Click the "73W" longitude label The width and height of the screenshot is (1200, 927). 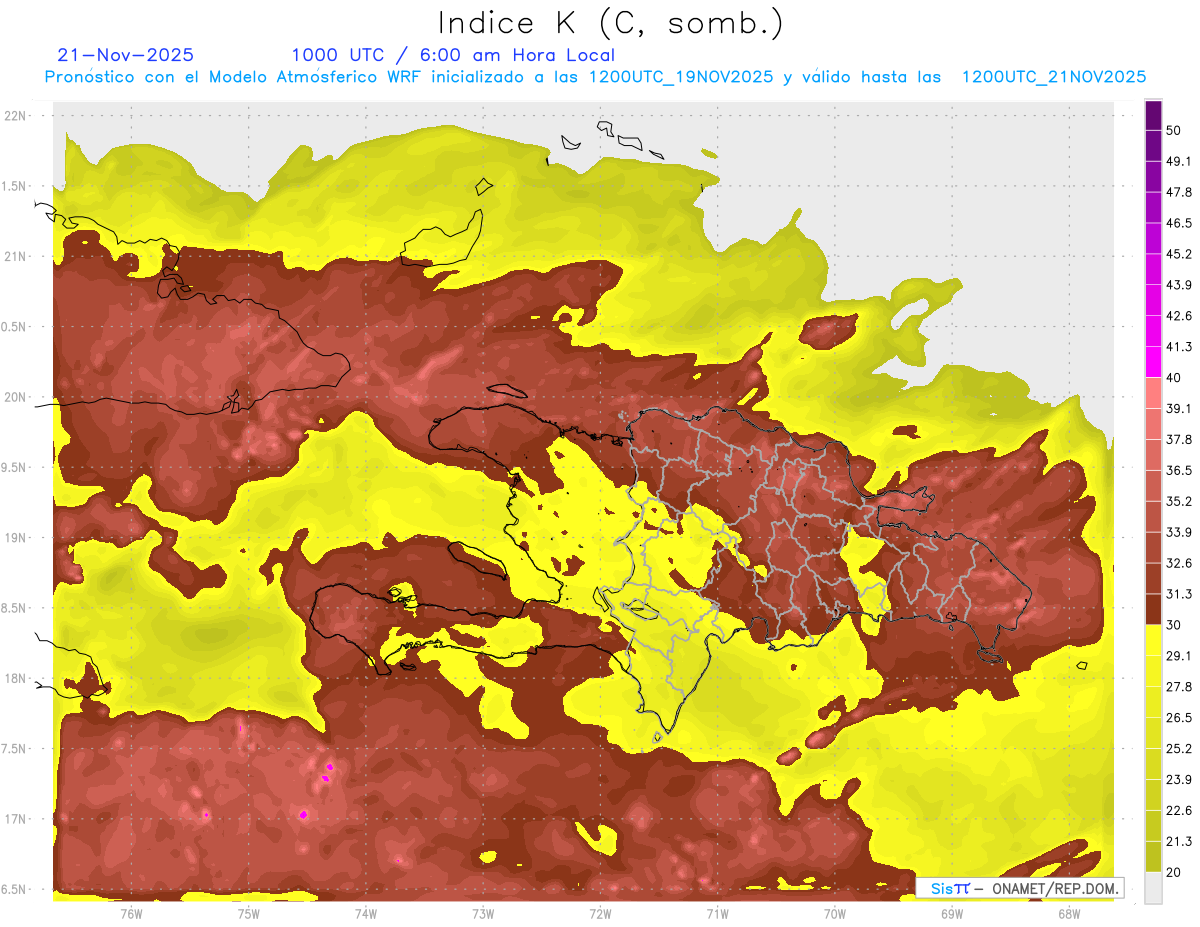483,912
